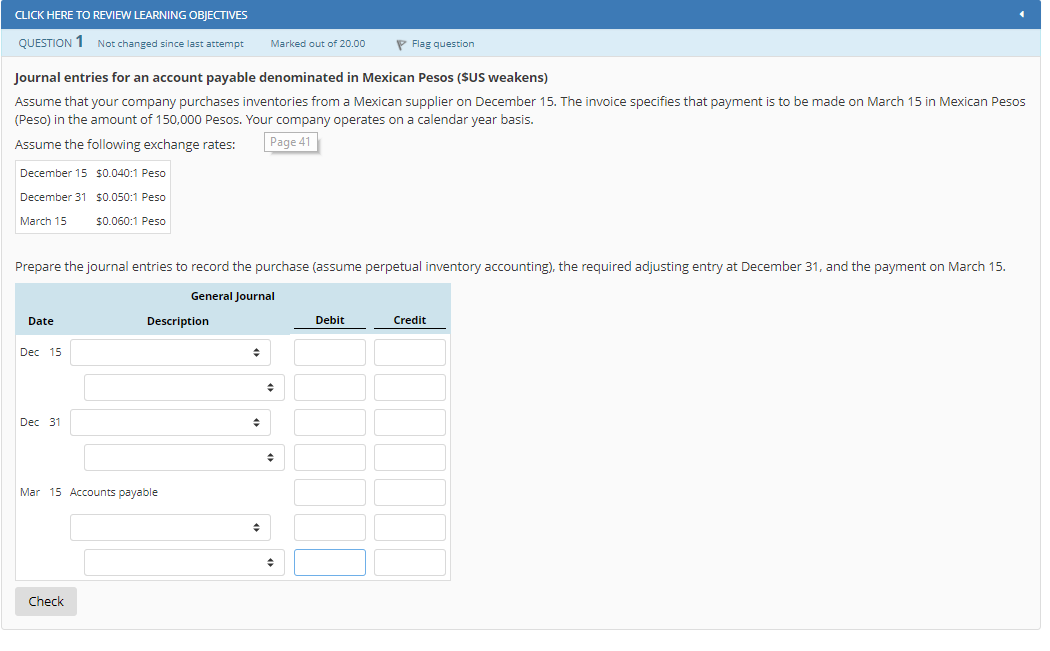The width and height of the screenshot is (1050, 651).
Task: Click the Page 41 tooltip label
Action: 291,143
